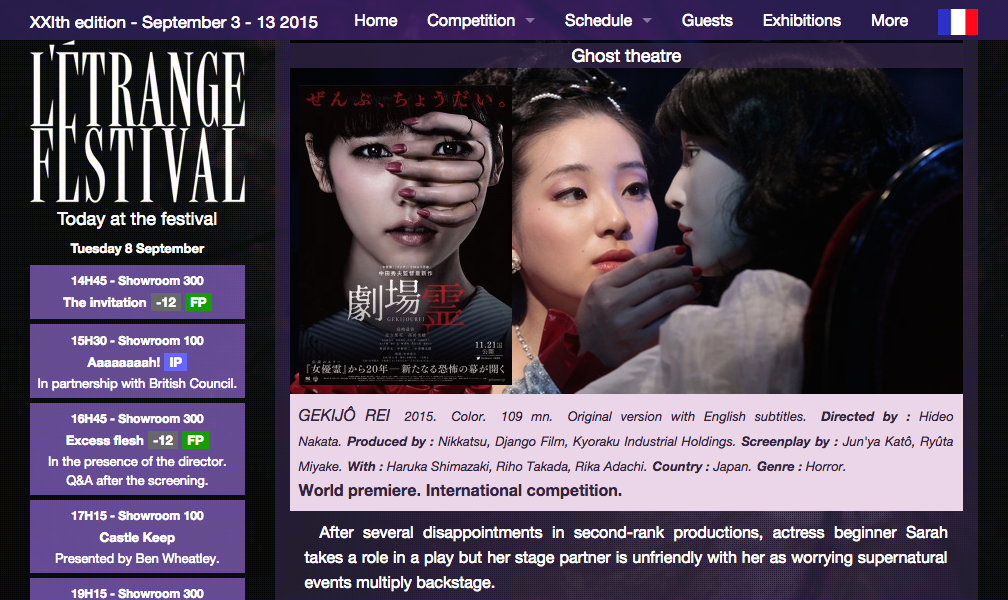Image resolution: width=1008 pixels, height=600 pixels.
Task: Open the Aaaaaaaah! film link
Action: click(x=123, y=362)
